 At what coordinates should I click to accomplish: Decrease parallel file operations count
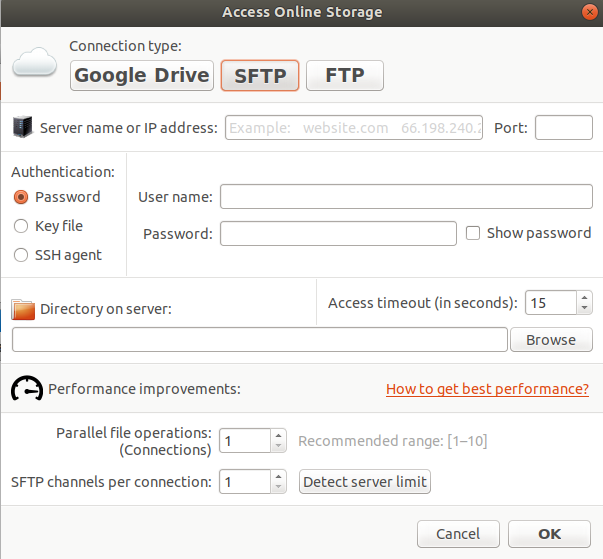click(x=278, y=446)
